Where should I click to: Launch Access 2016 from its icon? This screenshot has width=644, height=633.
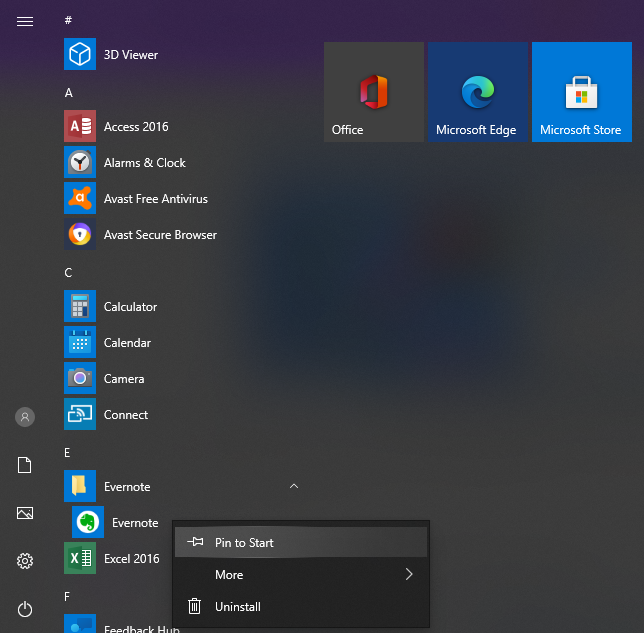[x=80, y=126]
